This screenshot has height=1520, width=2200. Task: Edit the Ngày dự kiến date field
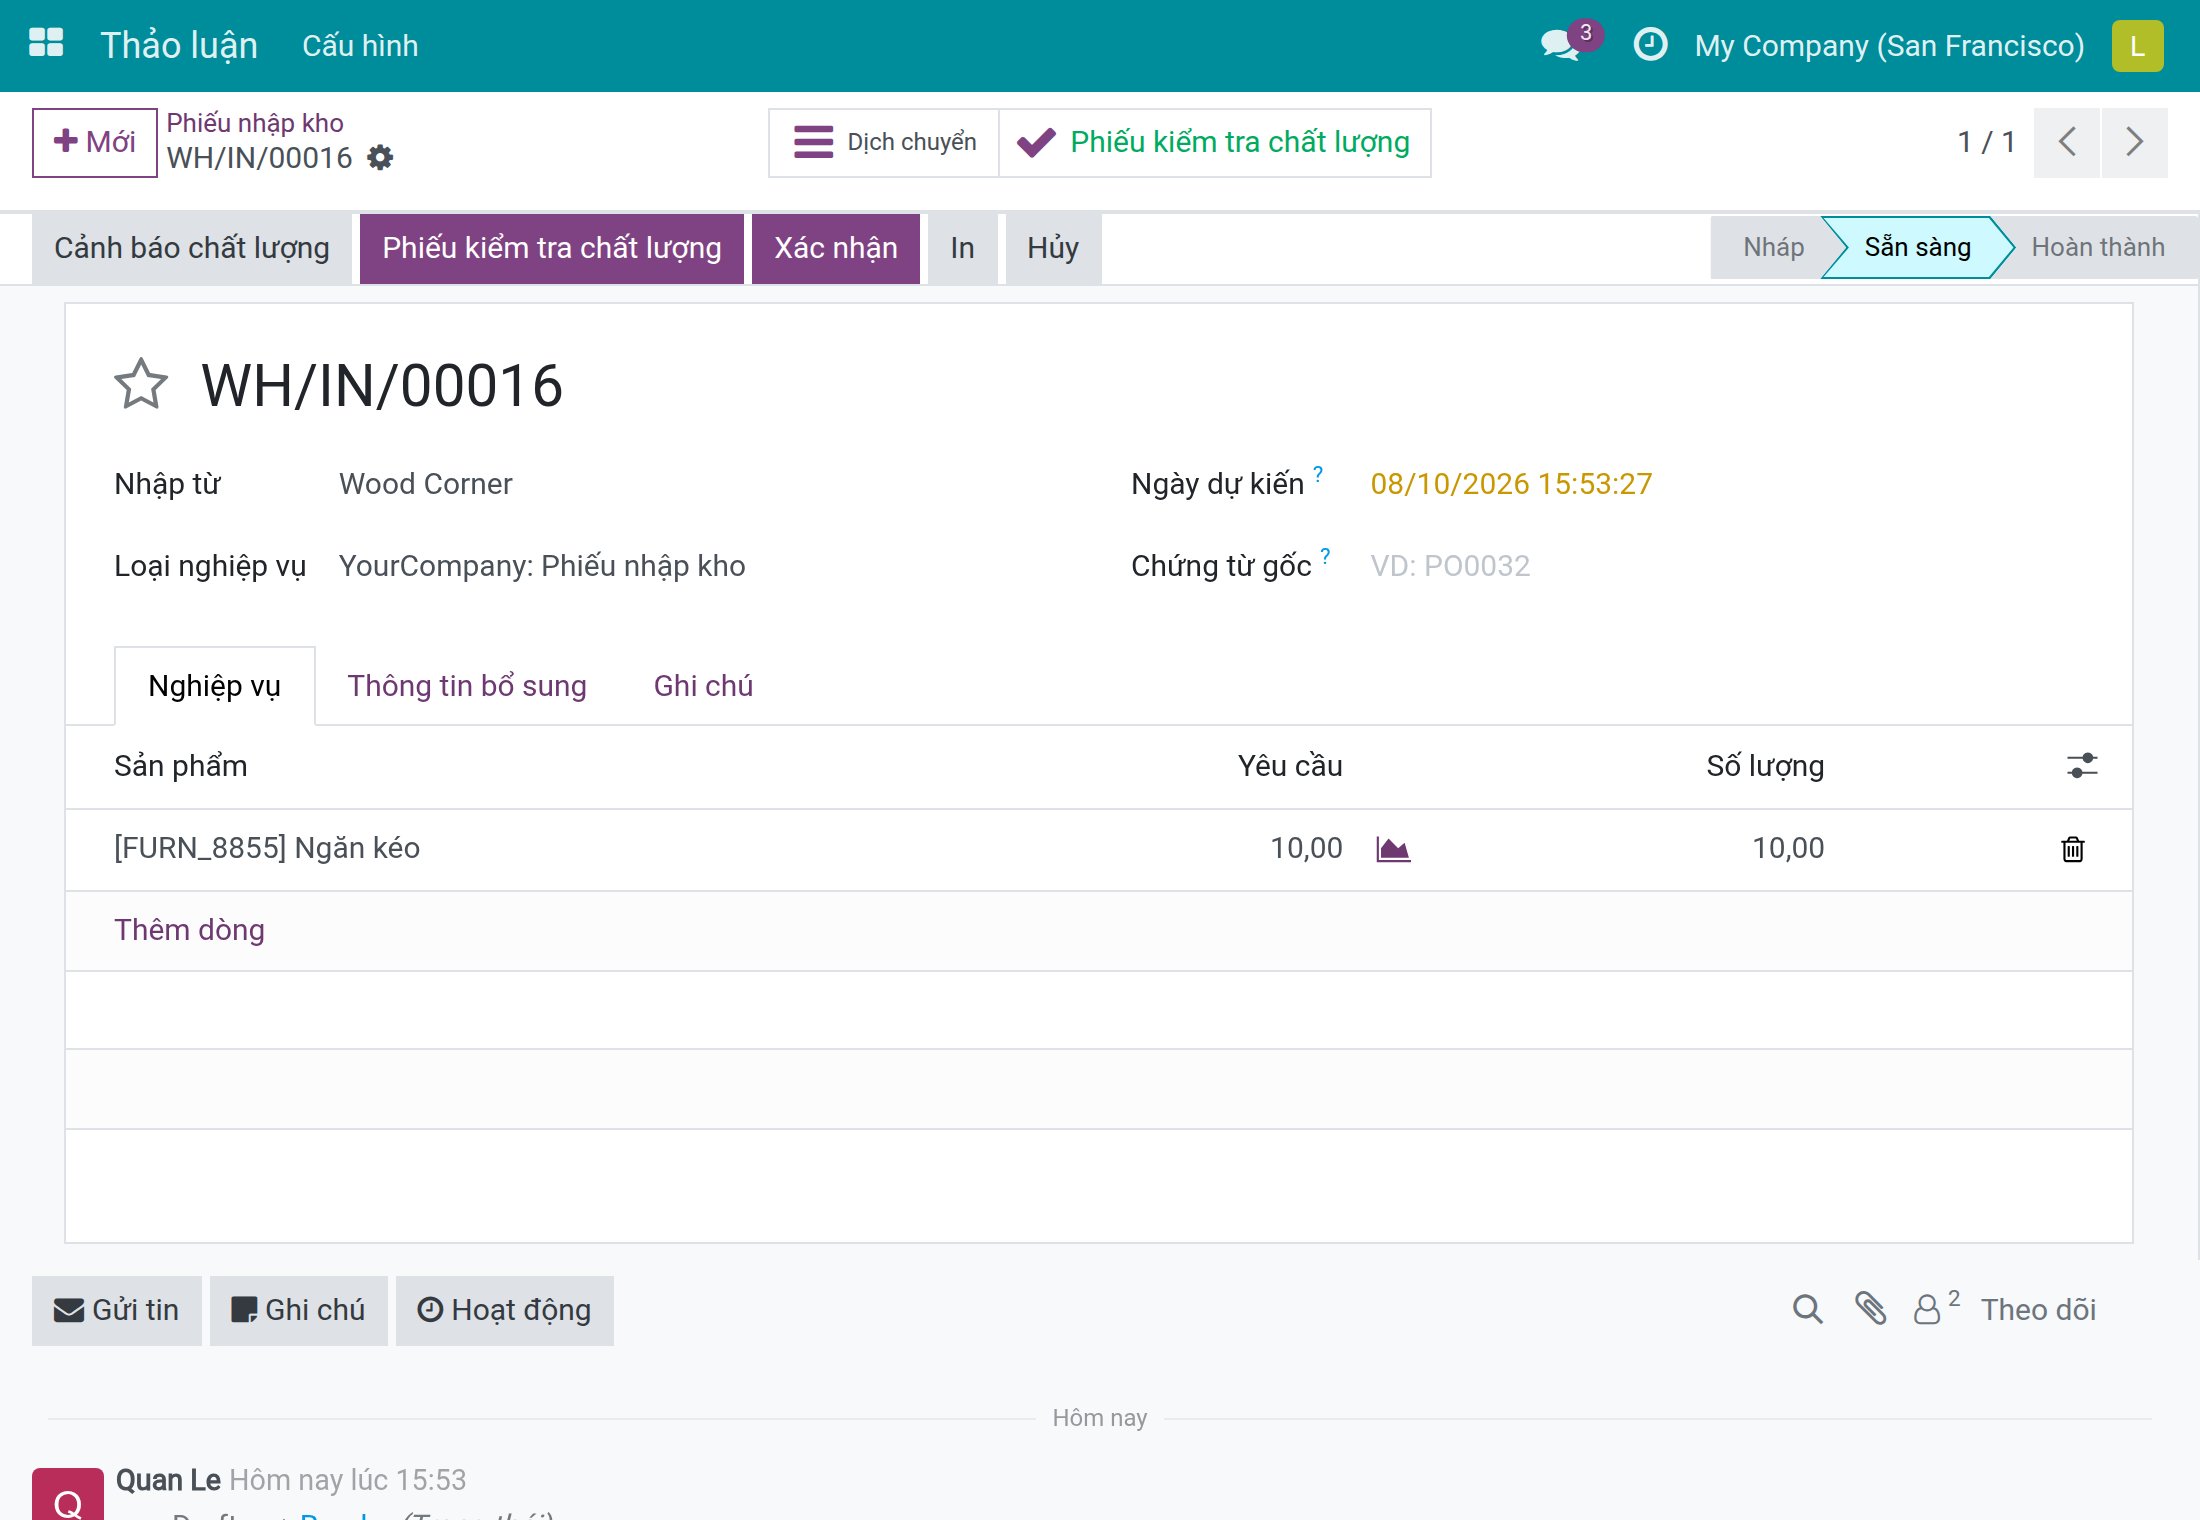(x=1510, y=484)
